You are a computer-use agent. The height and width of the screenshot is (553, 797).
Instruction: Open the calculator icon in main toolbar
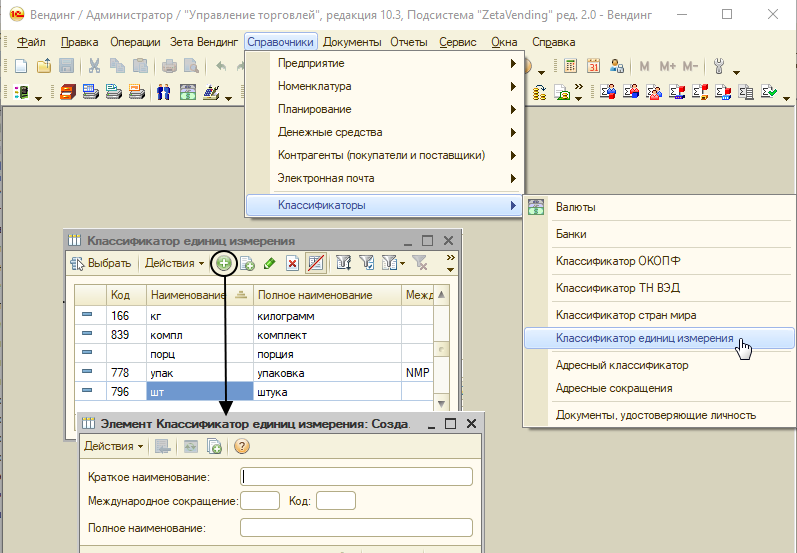[570, 66]
